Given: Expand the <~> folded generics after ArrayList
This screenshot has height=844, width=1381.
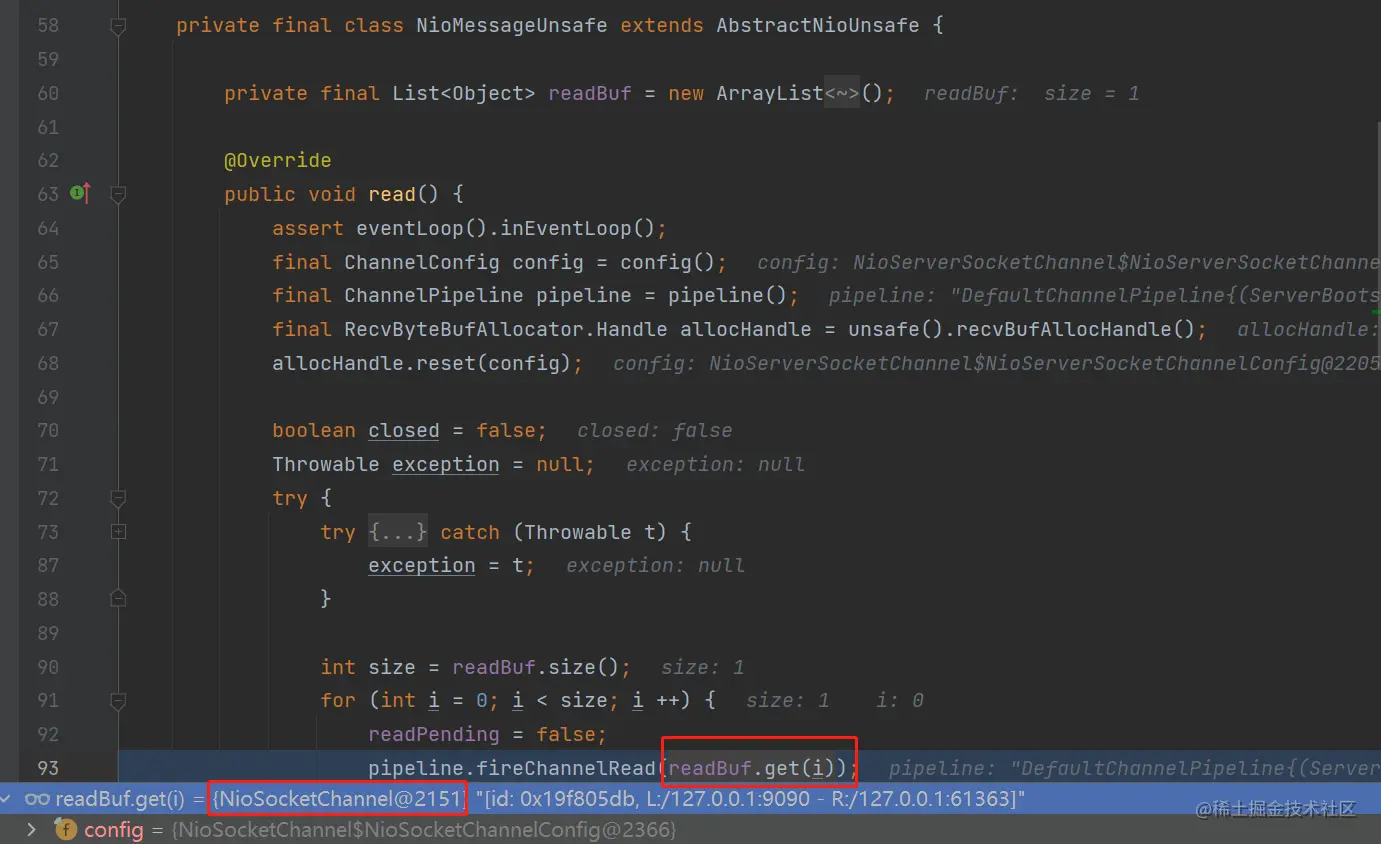Looking at the screenshot, I should coord(842,93).
